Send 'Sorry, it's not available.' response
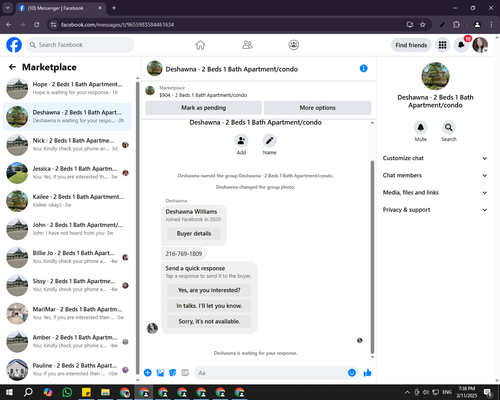Image resolution: width=500 pixels, height=400 pixels. [209, 321]
